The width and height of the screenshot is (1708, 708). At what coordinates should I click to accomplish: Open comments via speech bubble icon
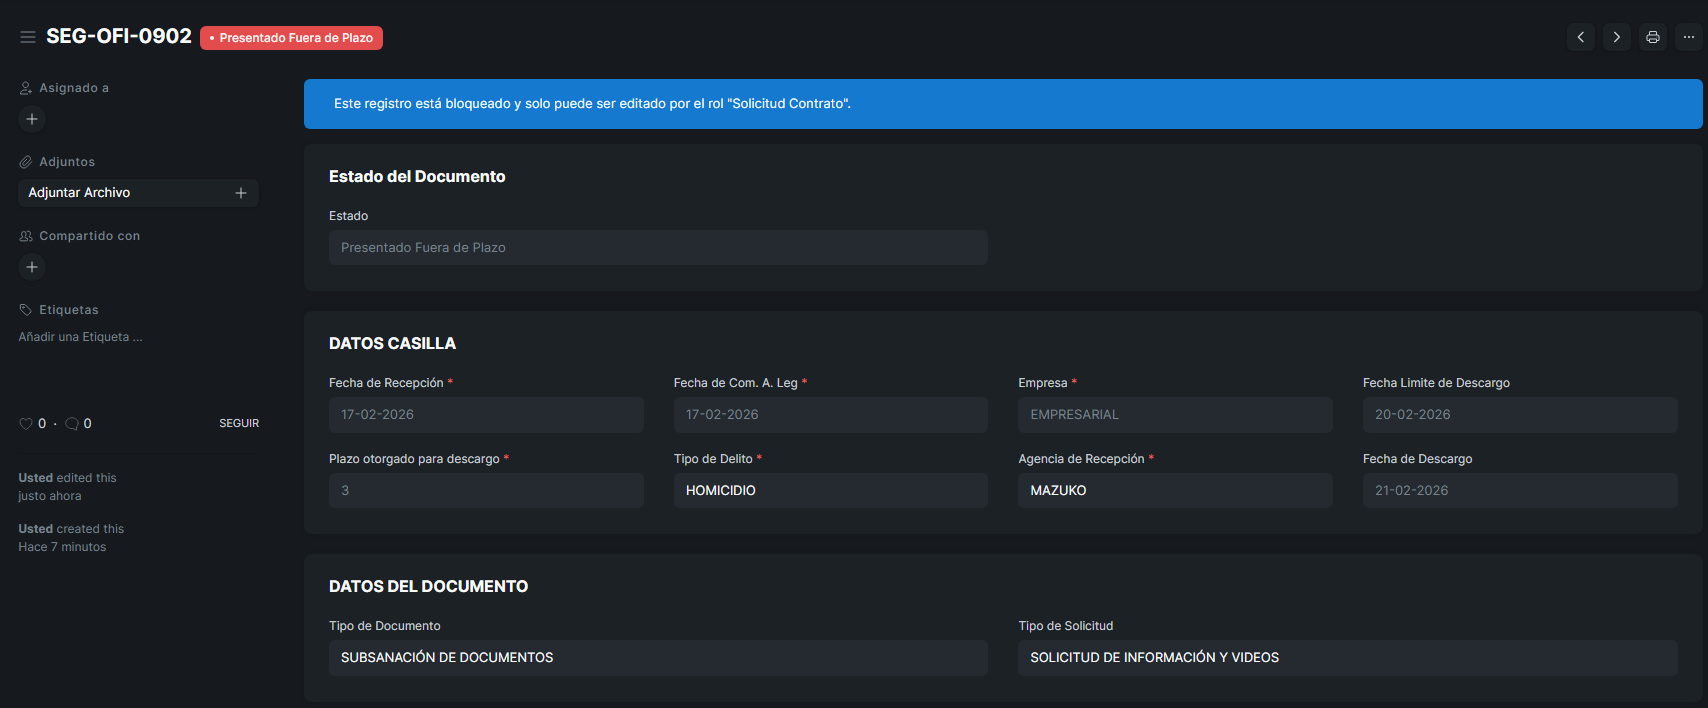coord(72,424)
